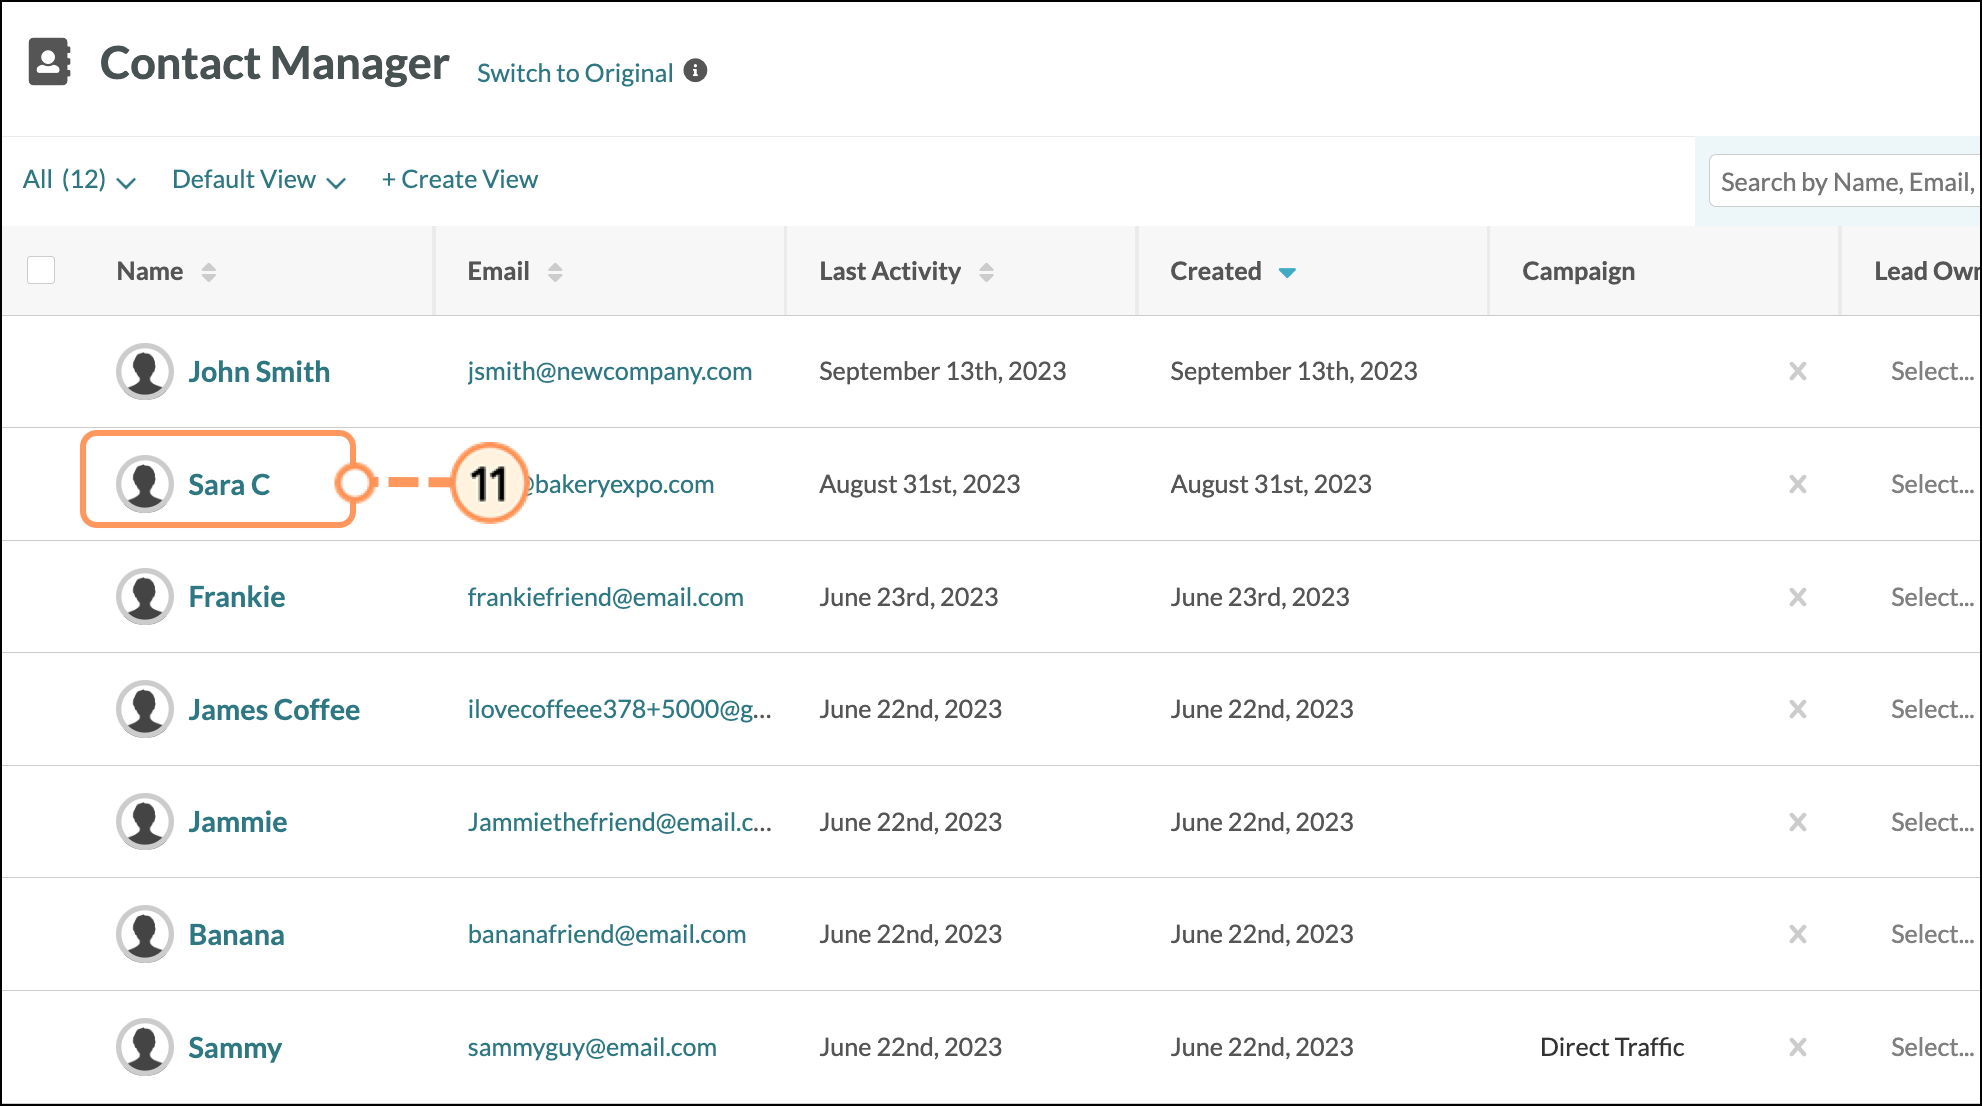Image resolution: width=1982 pixels, height=1106 pixels.
Task: Open Sara C contact name link
Action: pyautogui.click(x=229, y=485)
